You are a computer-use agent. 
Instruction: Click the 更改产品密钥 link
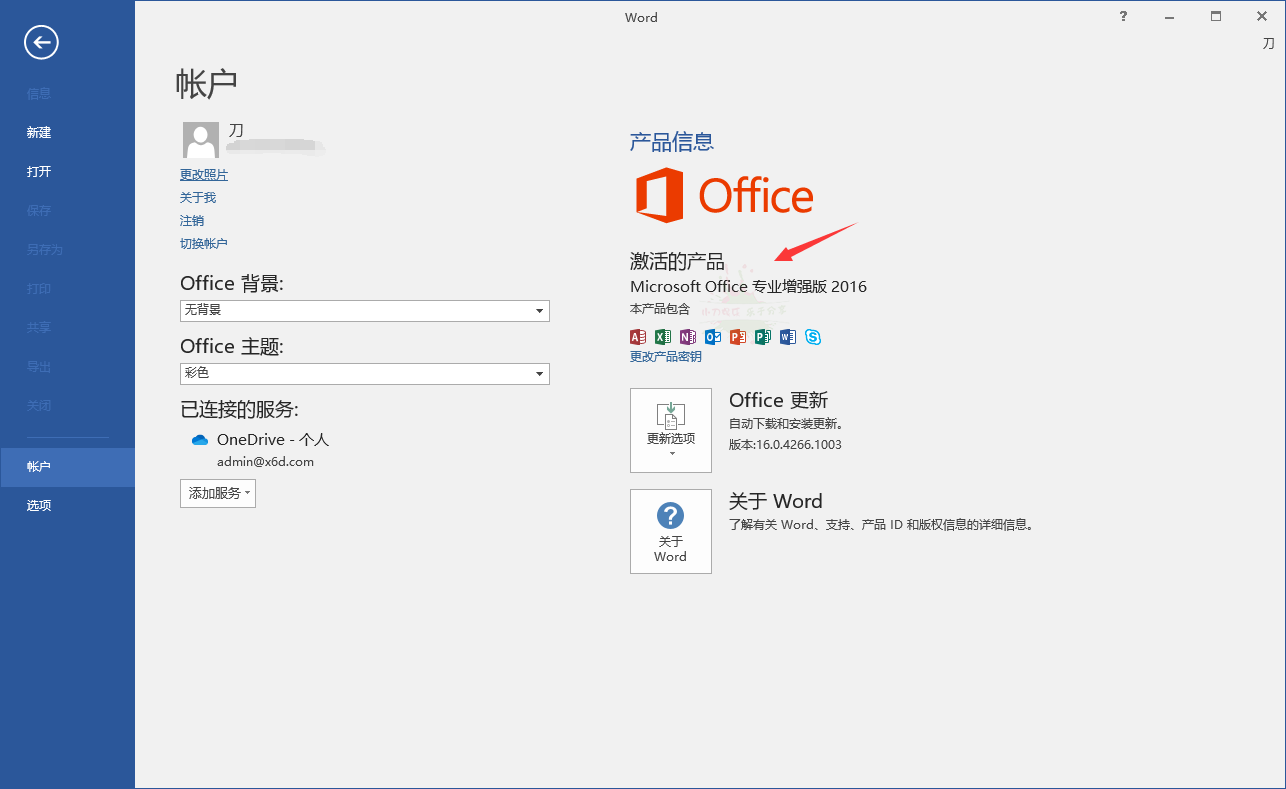click(x=666, y=357)
